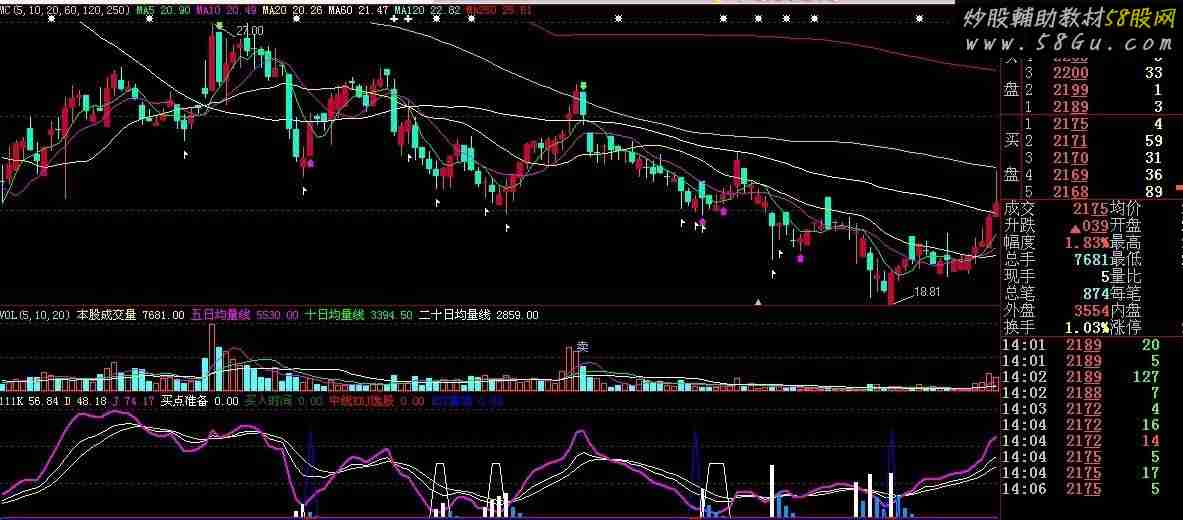1183x520 pixels.
Task: Click the 二十日均量线 2859.00 label
Action: [x=478, y=314]
